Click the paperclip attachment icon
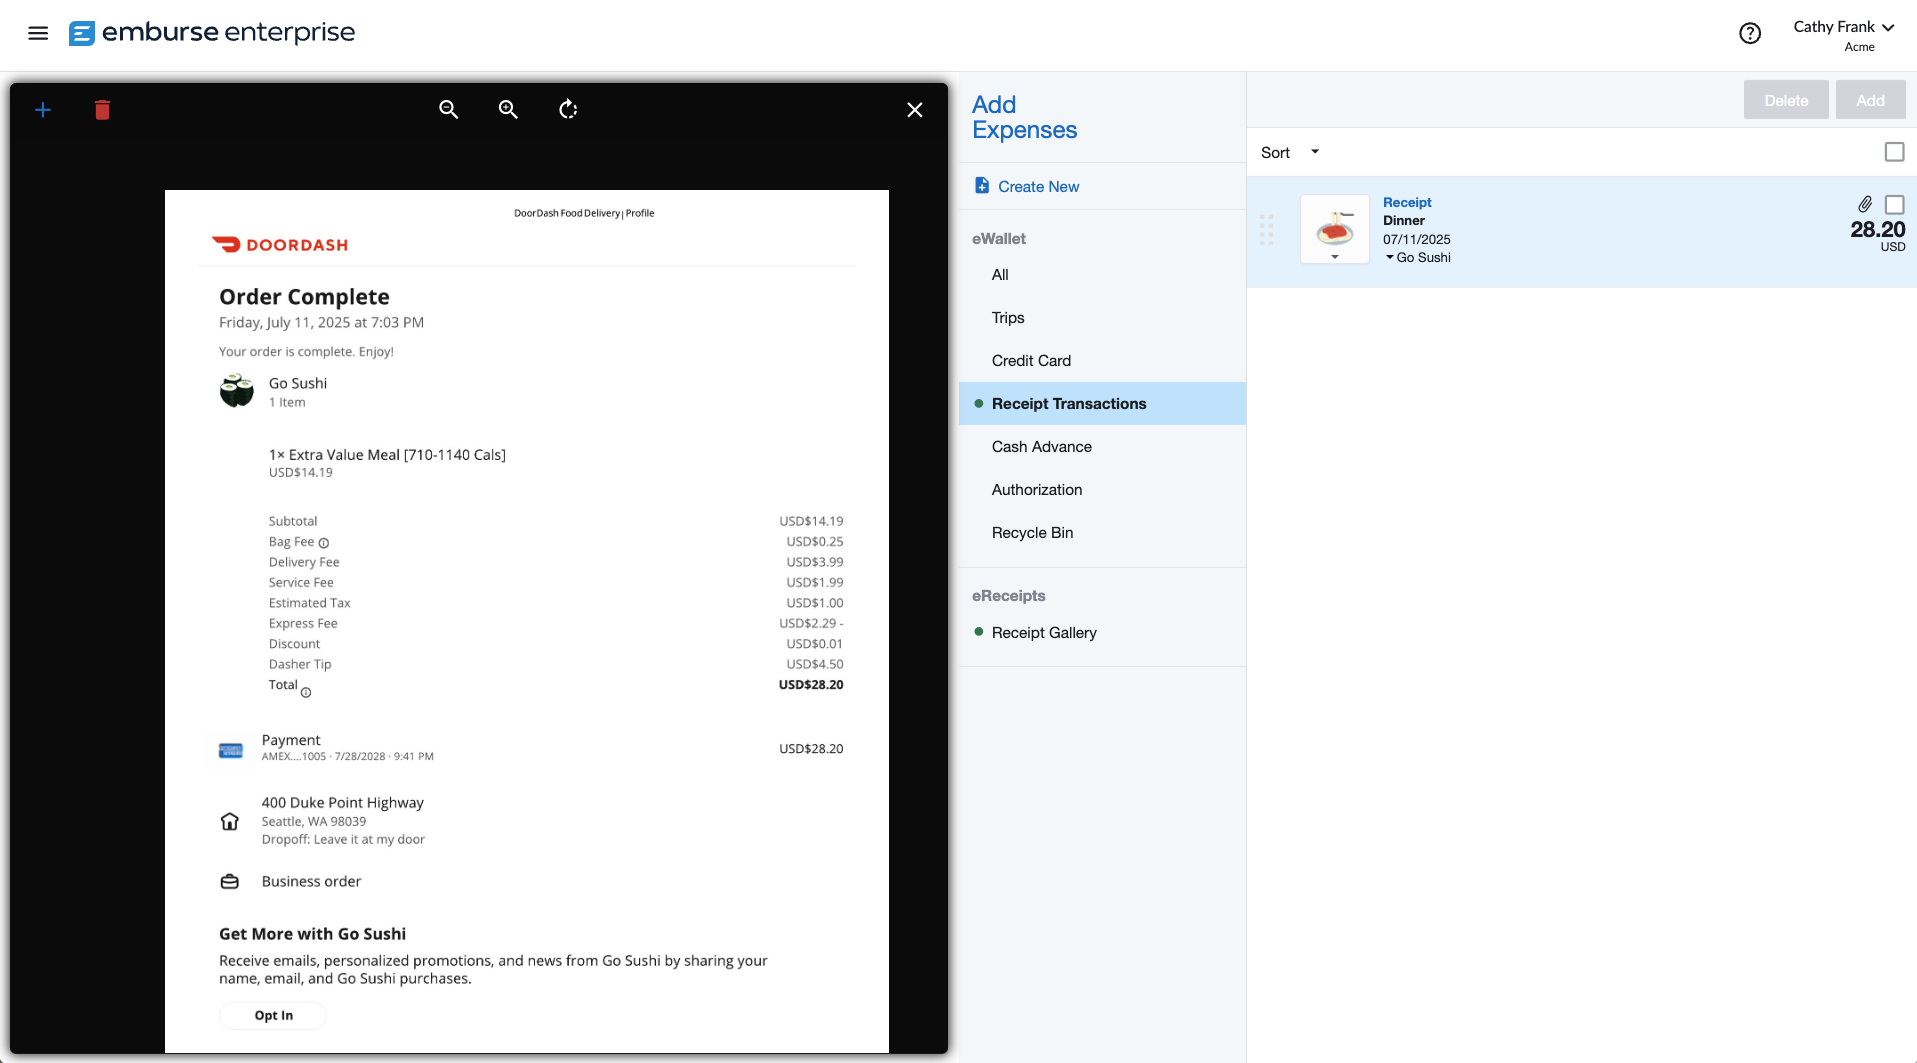1917x1063 pixels. (x=1864, y=204)
